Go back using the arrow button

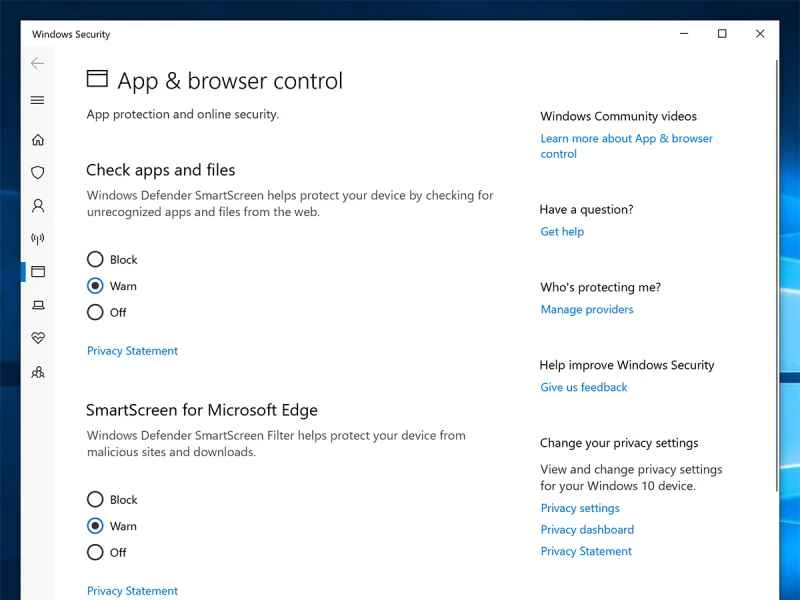pyautogui.click(x=37, y=63)
